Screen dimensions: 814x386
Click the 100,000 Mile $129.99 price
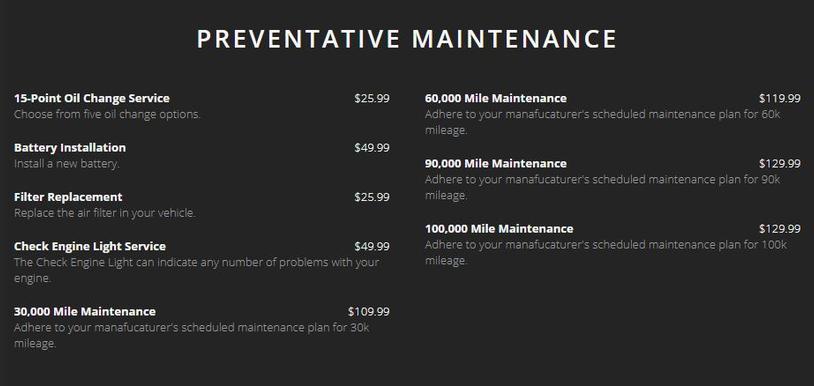(780, 228)
